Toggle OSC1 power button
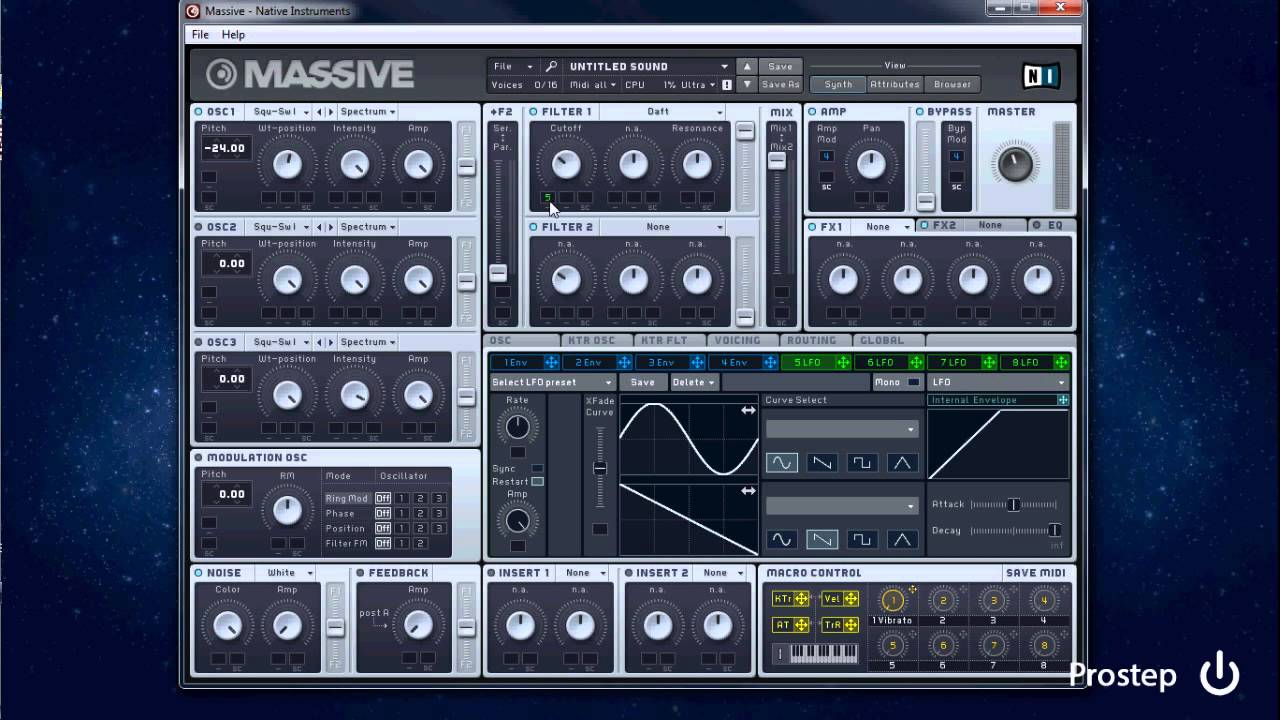 (x=199, y=112)
